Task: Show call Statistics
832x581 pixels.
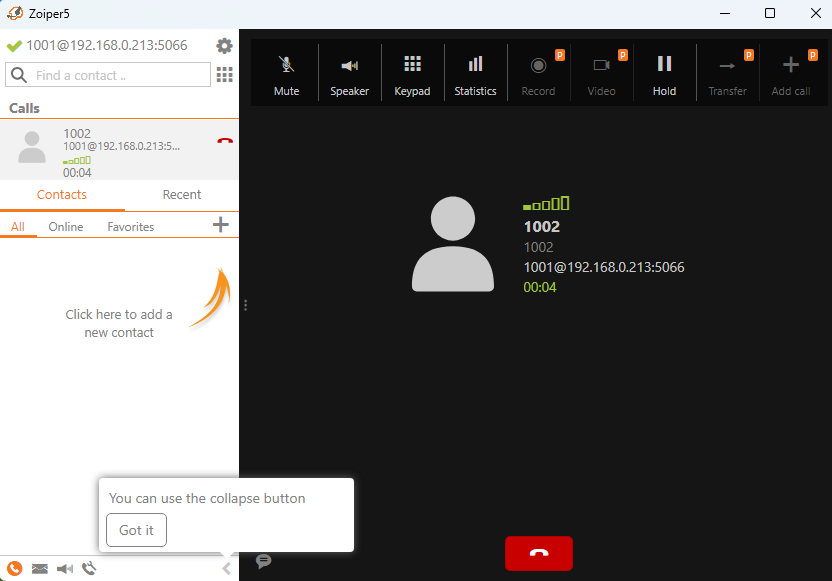Action: [475, 73]
